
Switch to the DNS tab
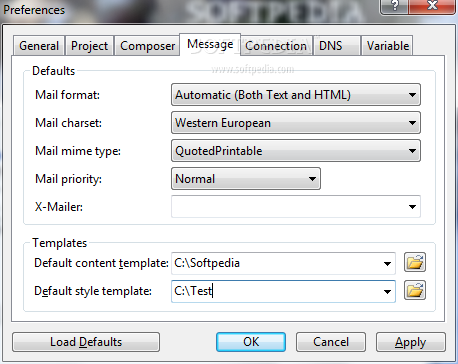337,46
